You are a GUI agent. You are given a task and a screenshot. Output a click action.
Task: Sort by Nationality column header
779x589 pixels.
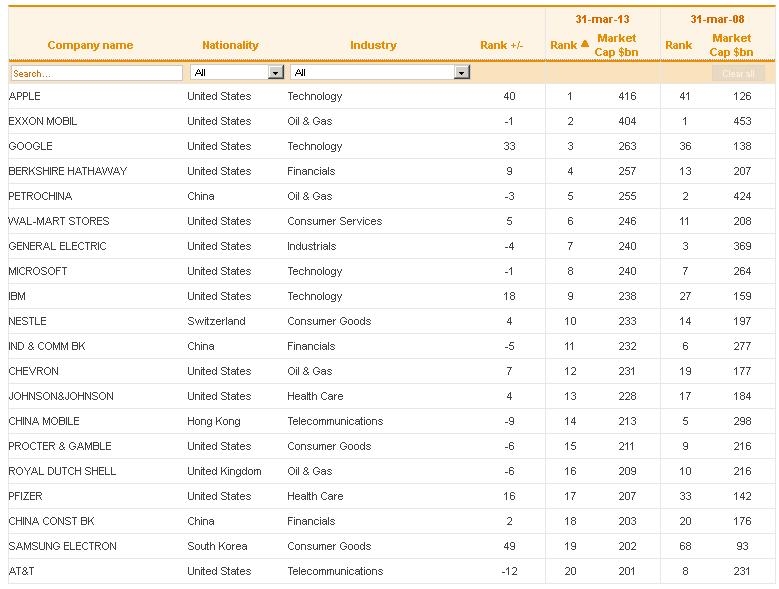[x=231, y=45]
